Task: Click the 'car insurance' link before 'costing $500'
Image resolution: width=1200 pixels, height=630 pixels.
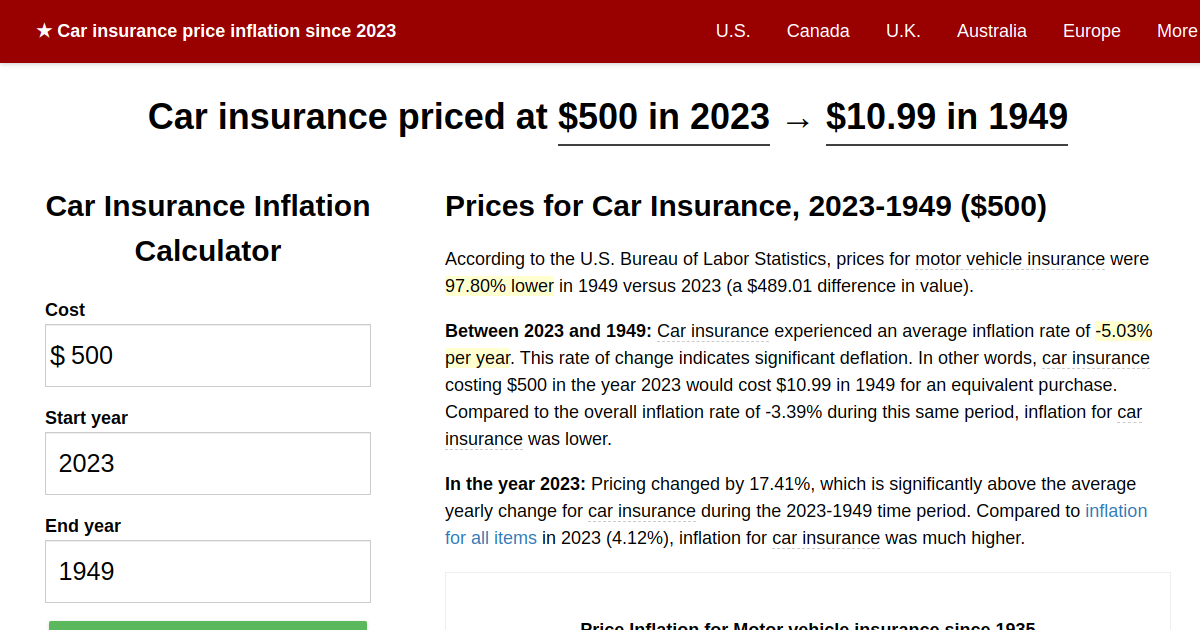Action: pyautogui.click(x=1096, y=358)
